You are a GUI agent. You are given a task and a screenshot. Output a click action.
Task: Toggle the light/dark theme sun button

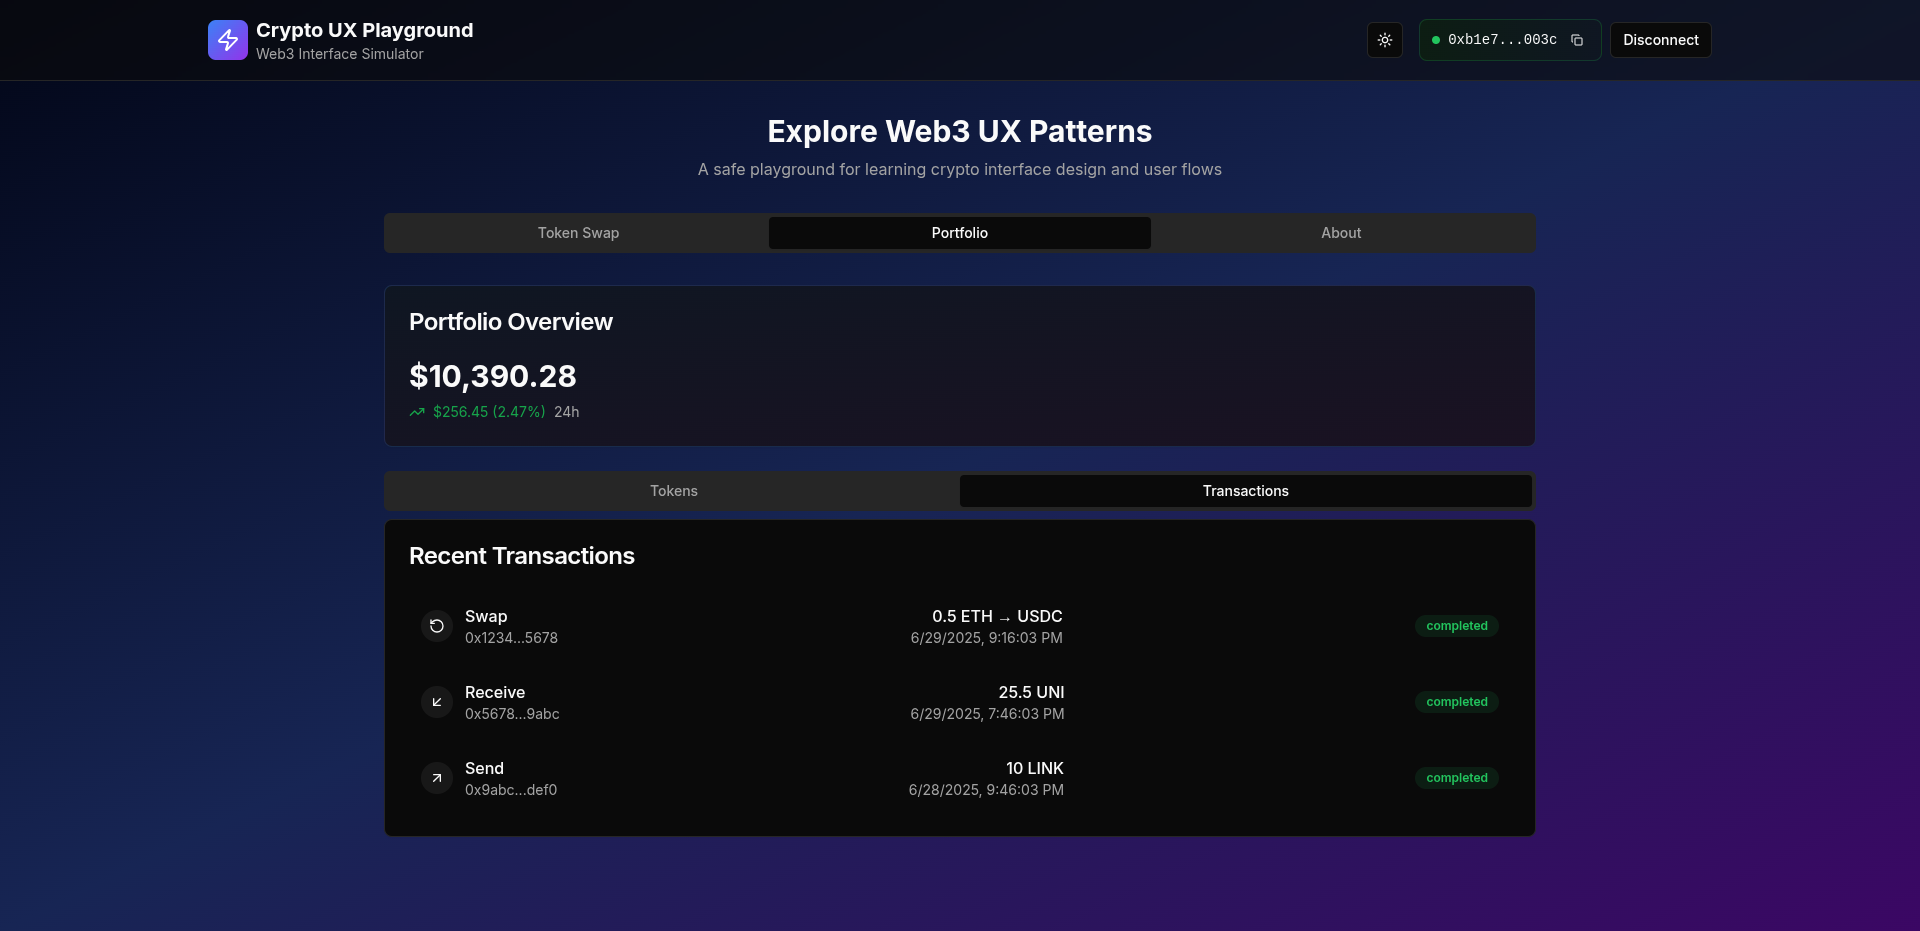coord(1385,40)
